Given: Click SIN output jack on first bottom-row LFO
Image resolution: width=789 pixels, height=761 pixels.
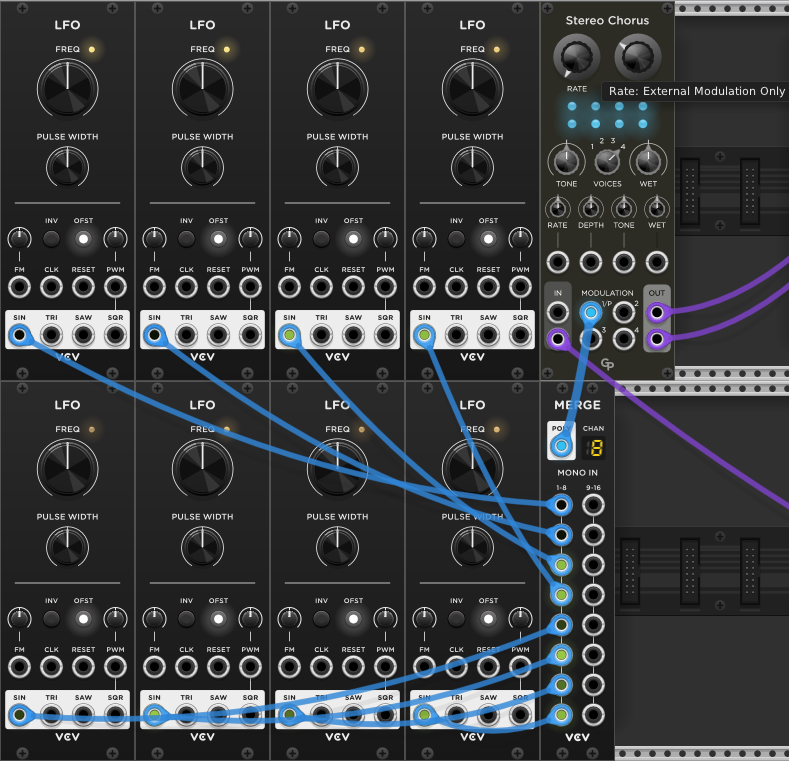Looking at the screenshot, I should pos(19,715).
